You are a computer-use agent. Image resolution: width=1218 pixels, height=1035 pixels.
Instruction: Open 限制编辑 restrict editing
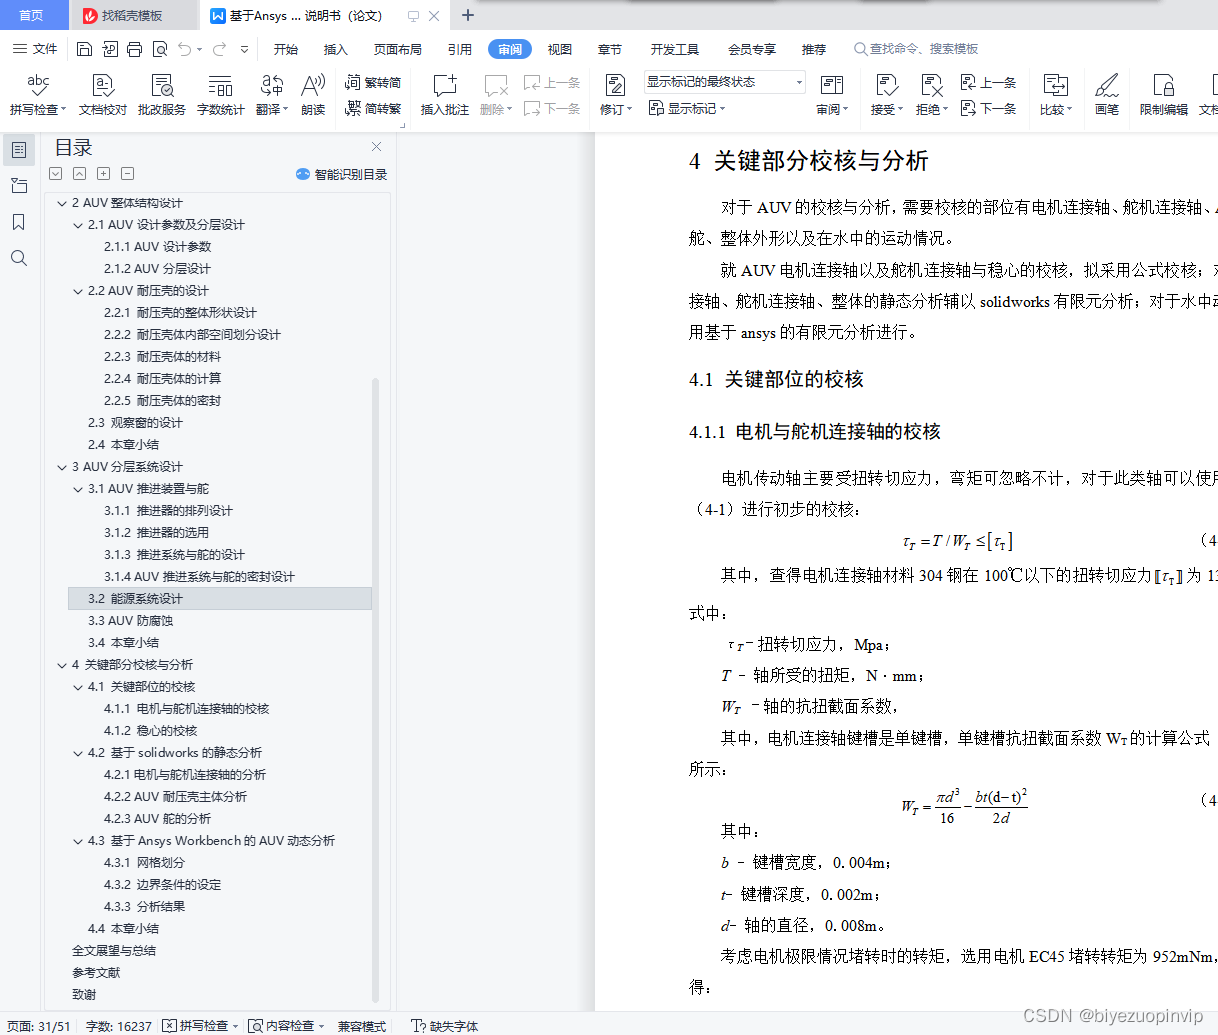[1162, 94]
